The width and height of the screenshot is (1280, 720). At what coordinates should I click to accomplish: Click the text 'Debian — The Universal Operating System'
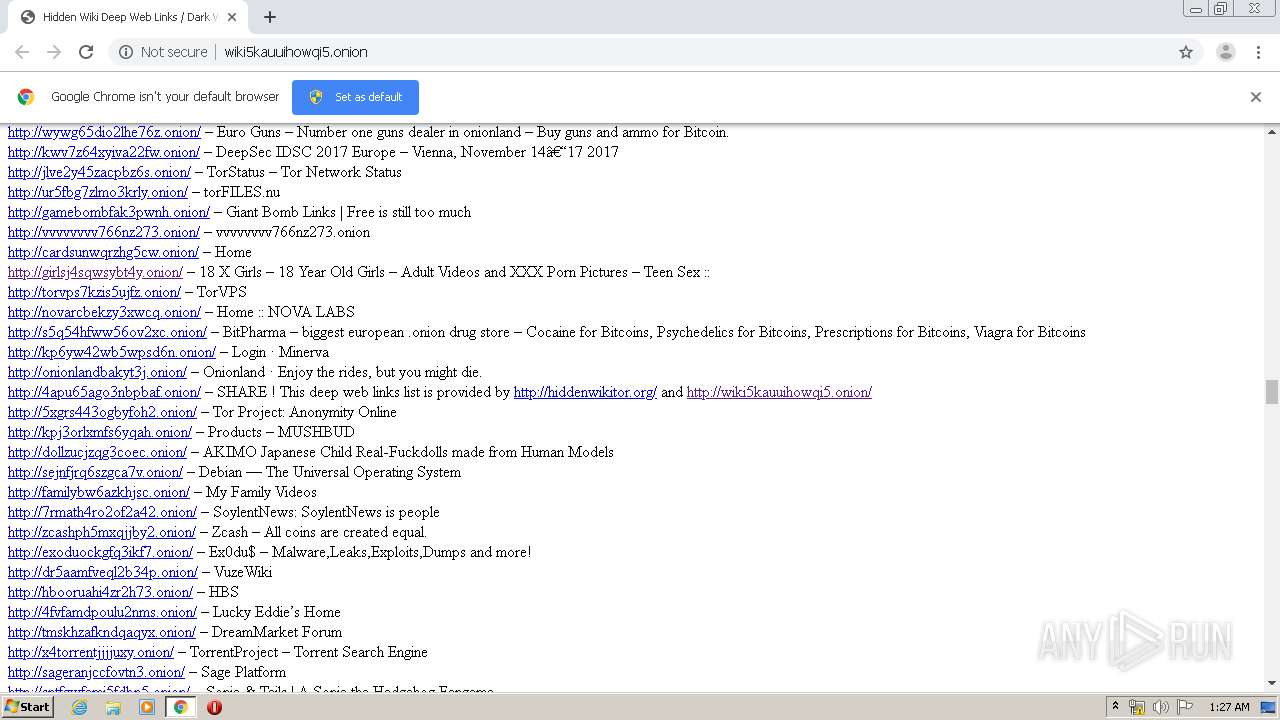(x=330, y=472)
